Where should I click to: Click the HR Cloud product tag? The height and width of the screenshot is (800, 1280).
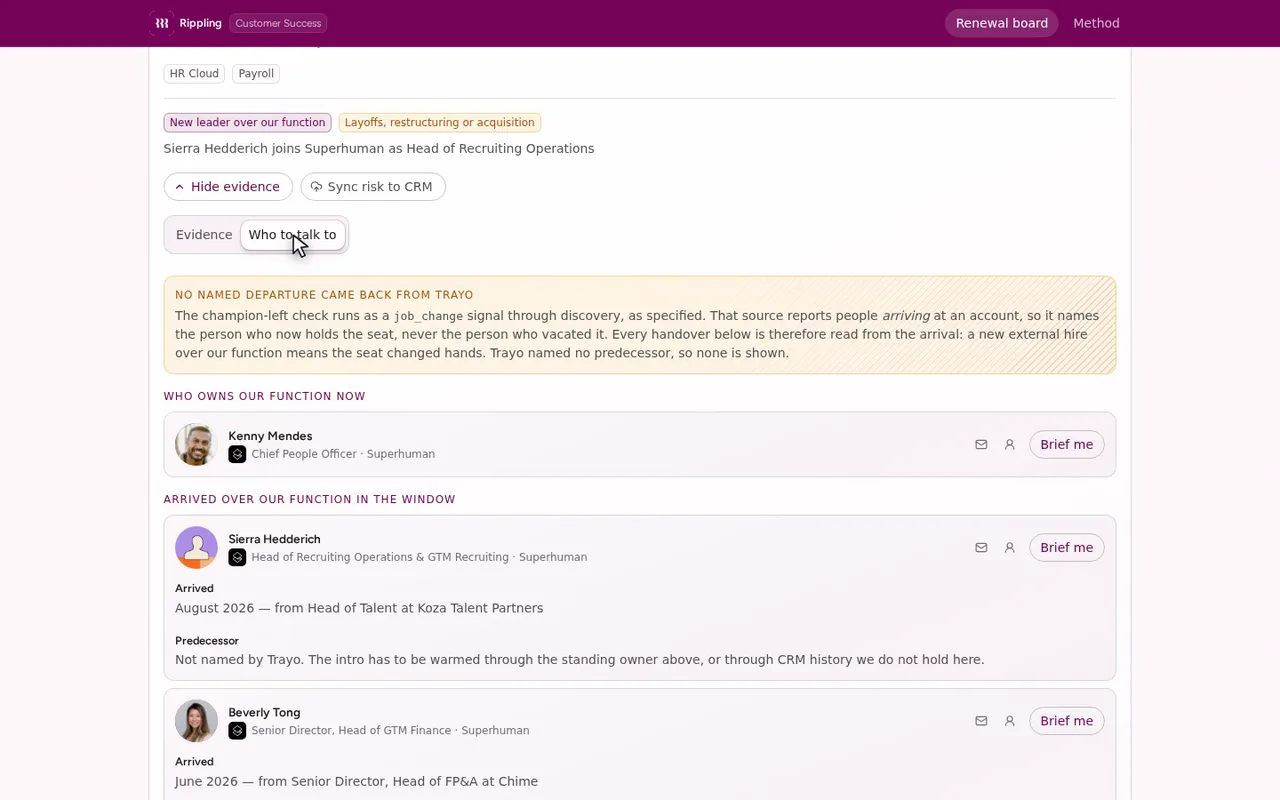(x=194, y=74)
